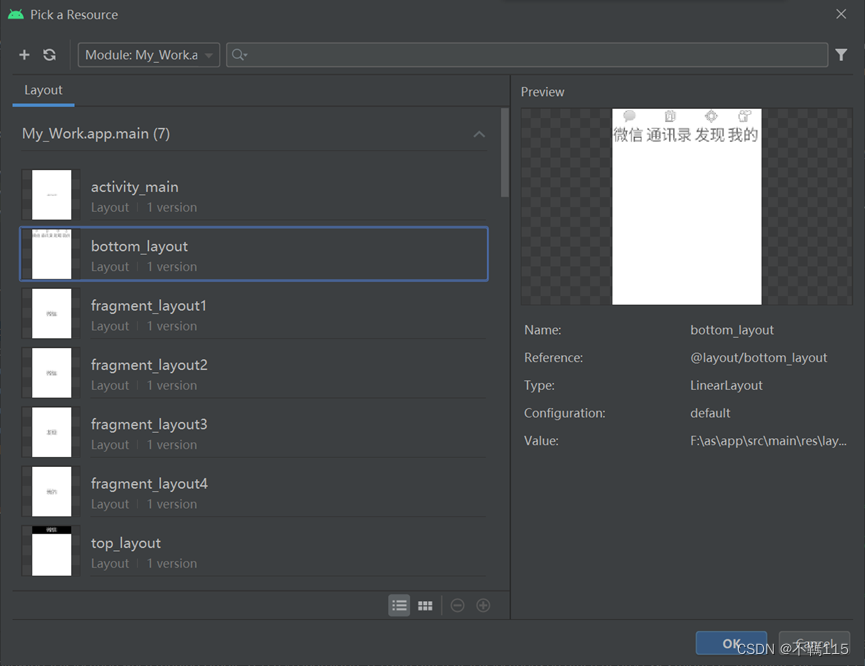This screenshot has width=865, height=666.
Task: Close the Pick a Resource dialog
Action: (x=841, y=14)
